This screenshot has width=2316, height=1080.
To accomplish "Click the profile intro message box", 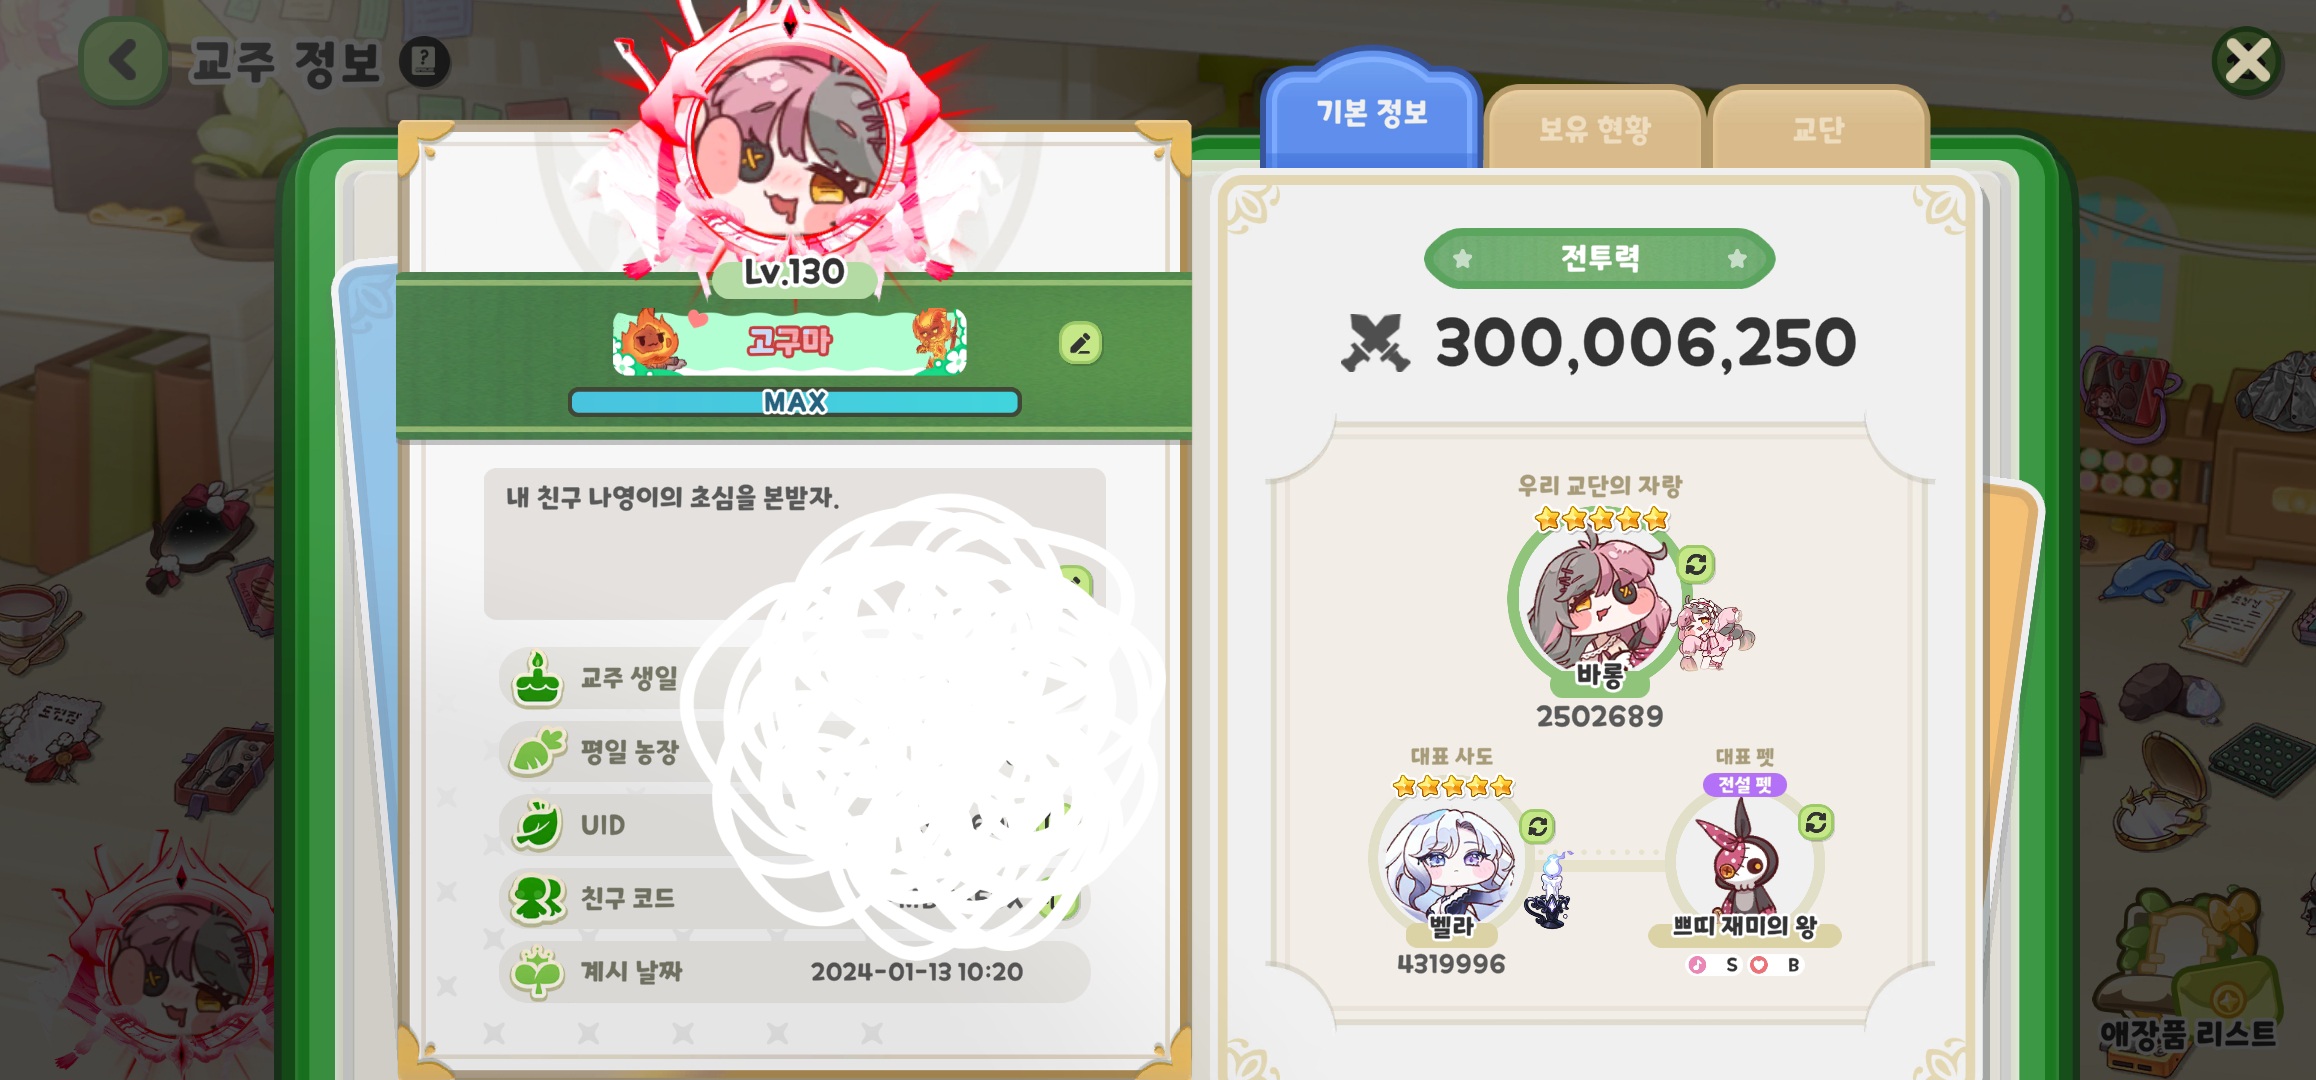I will point(794,543).
